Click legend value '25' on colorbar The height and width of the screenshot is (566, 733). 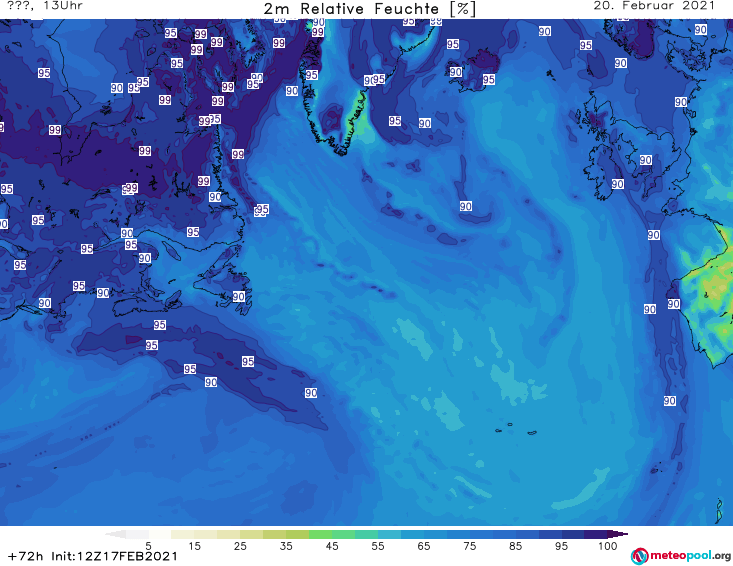click(240, 546)
